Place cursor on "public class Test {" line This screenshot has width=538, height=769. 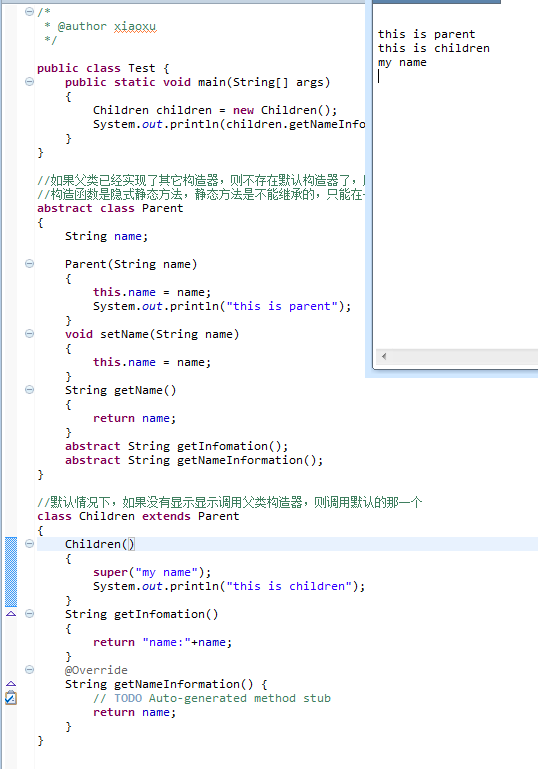pos(103,68)
